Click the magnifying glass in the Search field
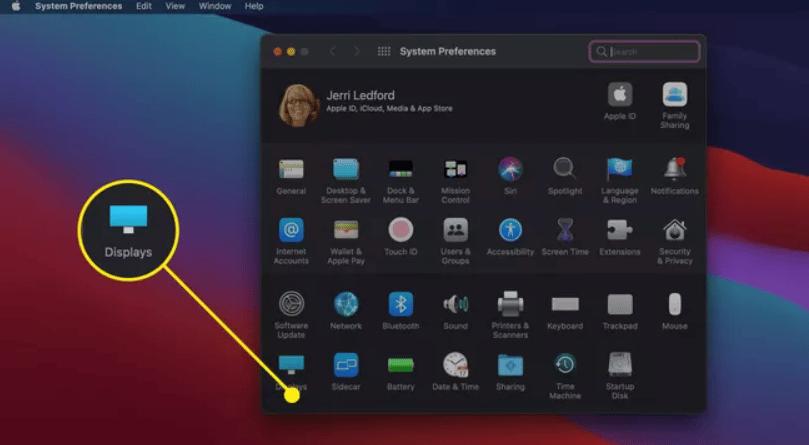Screen dimensions: 809x445 [601, 52]
